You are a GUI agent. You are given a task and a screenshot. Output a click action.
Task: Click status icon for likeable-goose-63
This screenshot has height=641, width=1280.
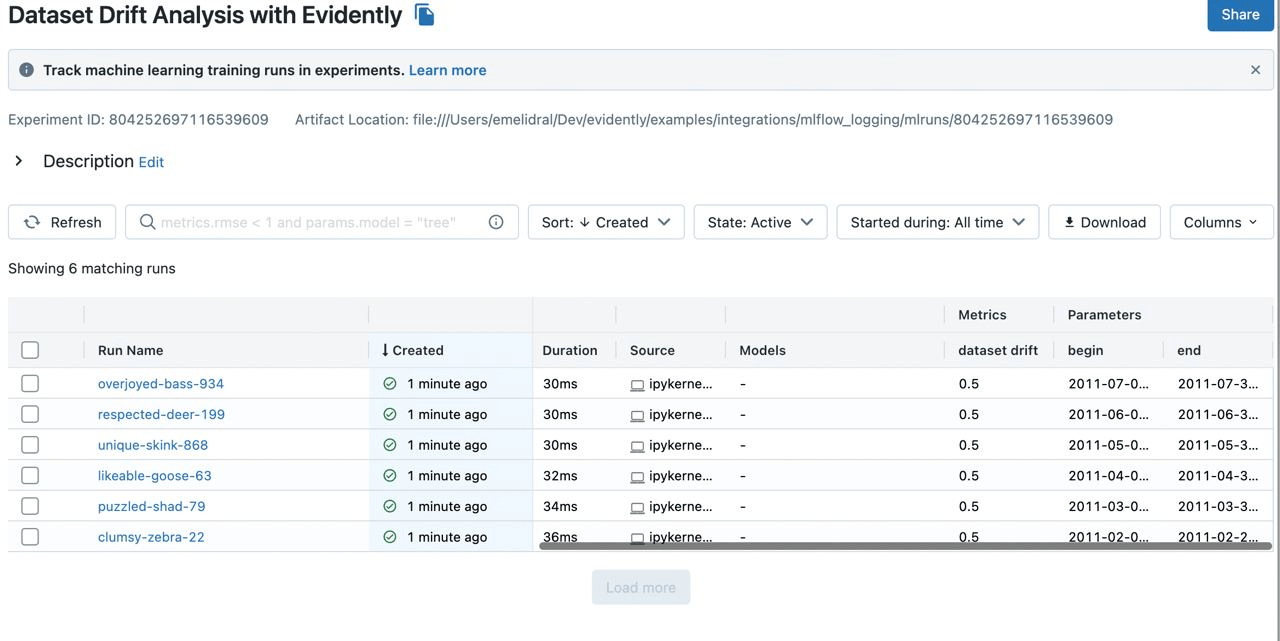pyautogui.click(x=390, y=476)
